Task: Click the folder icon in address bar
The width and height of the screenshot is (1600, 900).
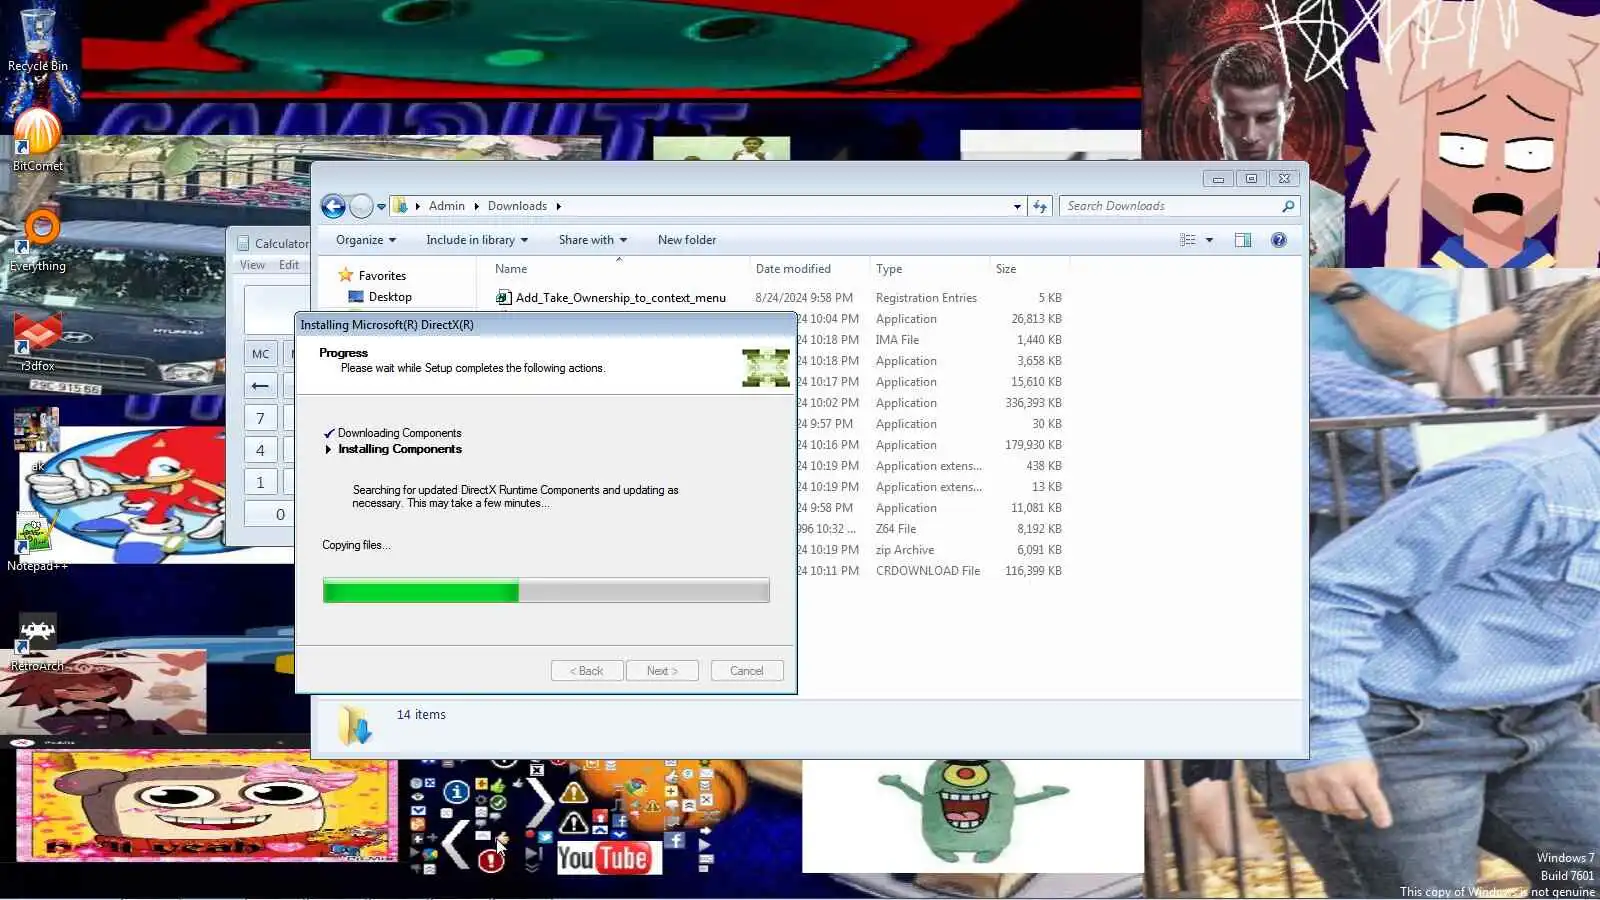Action: point(400,206)
